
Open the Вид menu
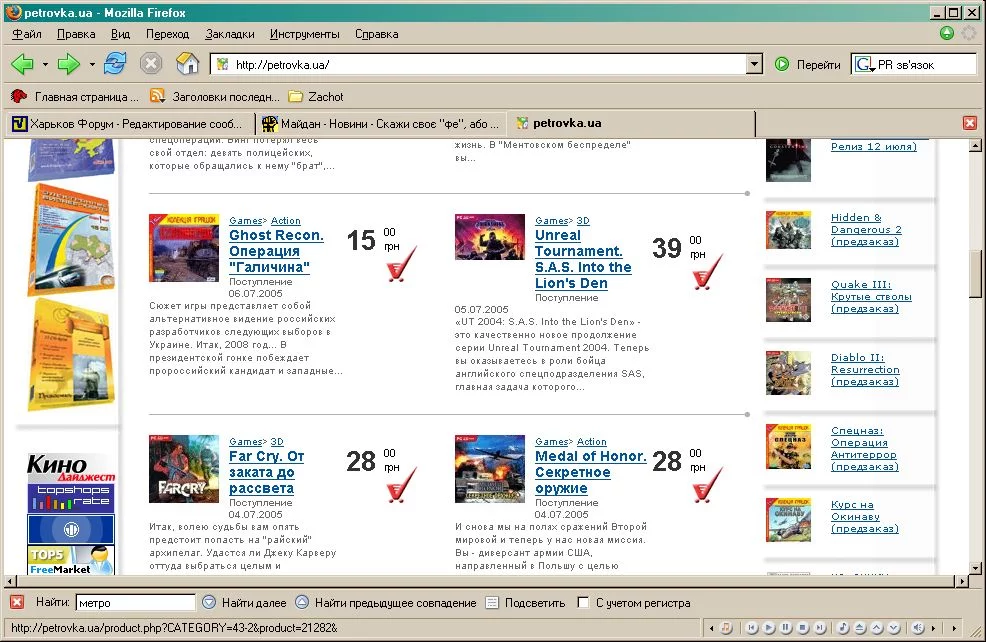tap(120, 34)
